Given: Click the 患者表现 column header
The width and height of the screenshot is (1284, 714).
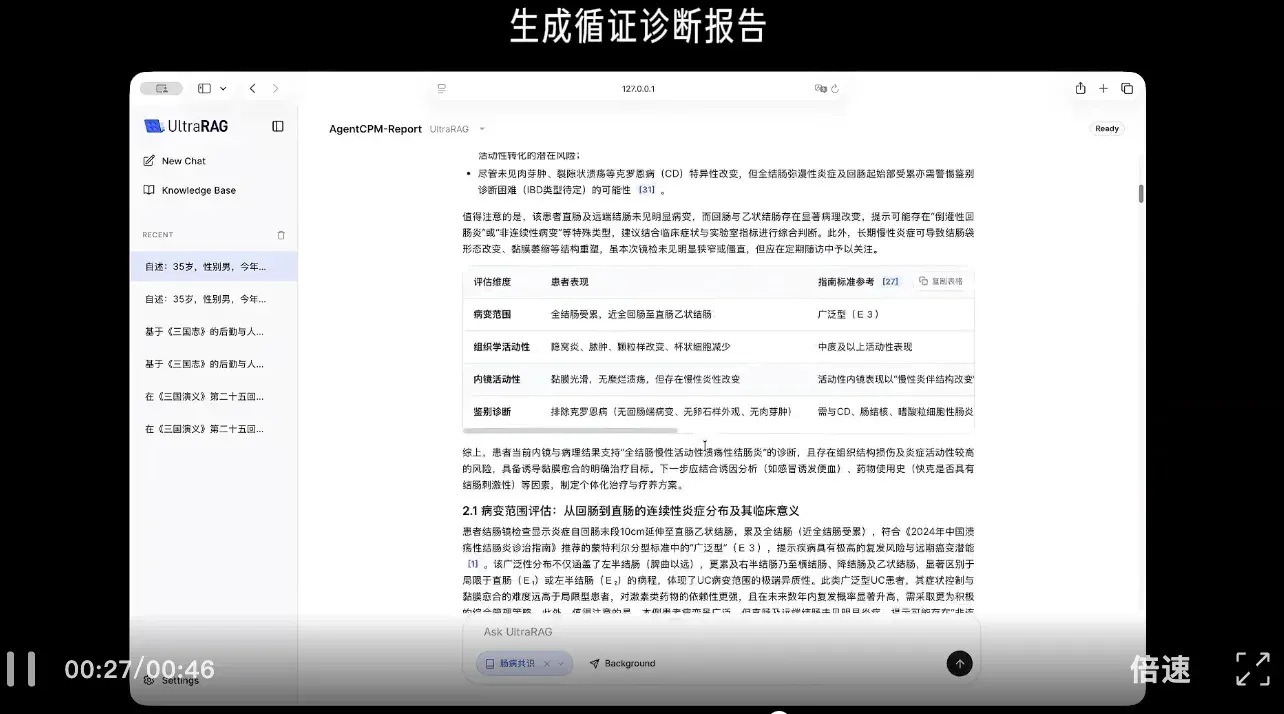Looking at the screenshot, I should point(570,282).
